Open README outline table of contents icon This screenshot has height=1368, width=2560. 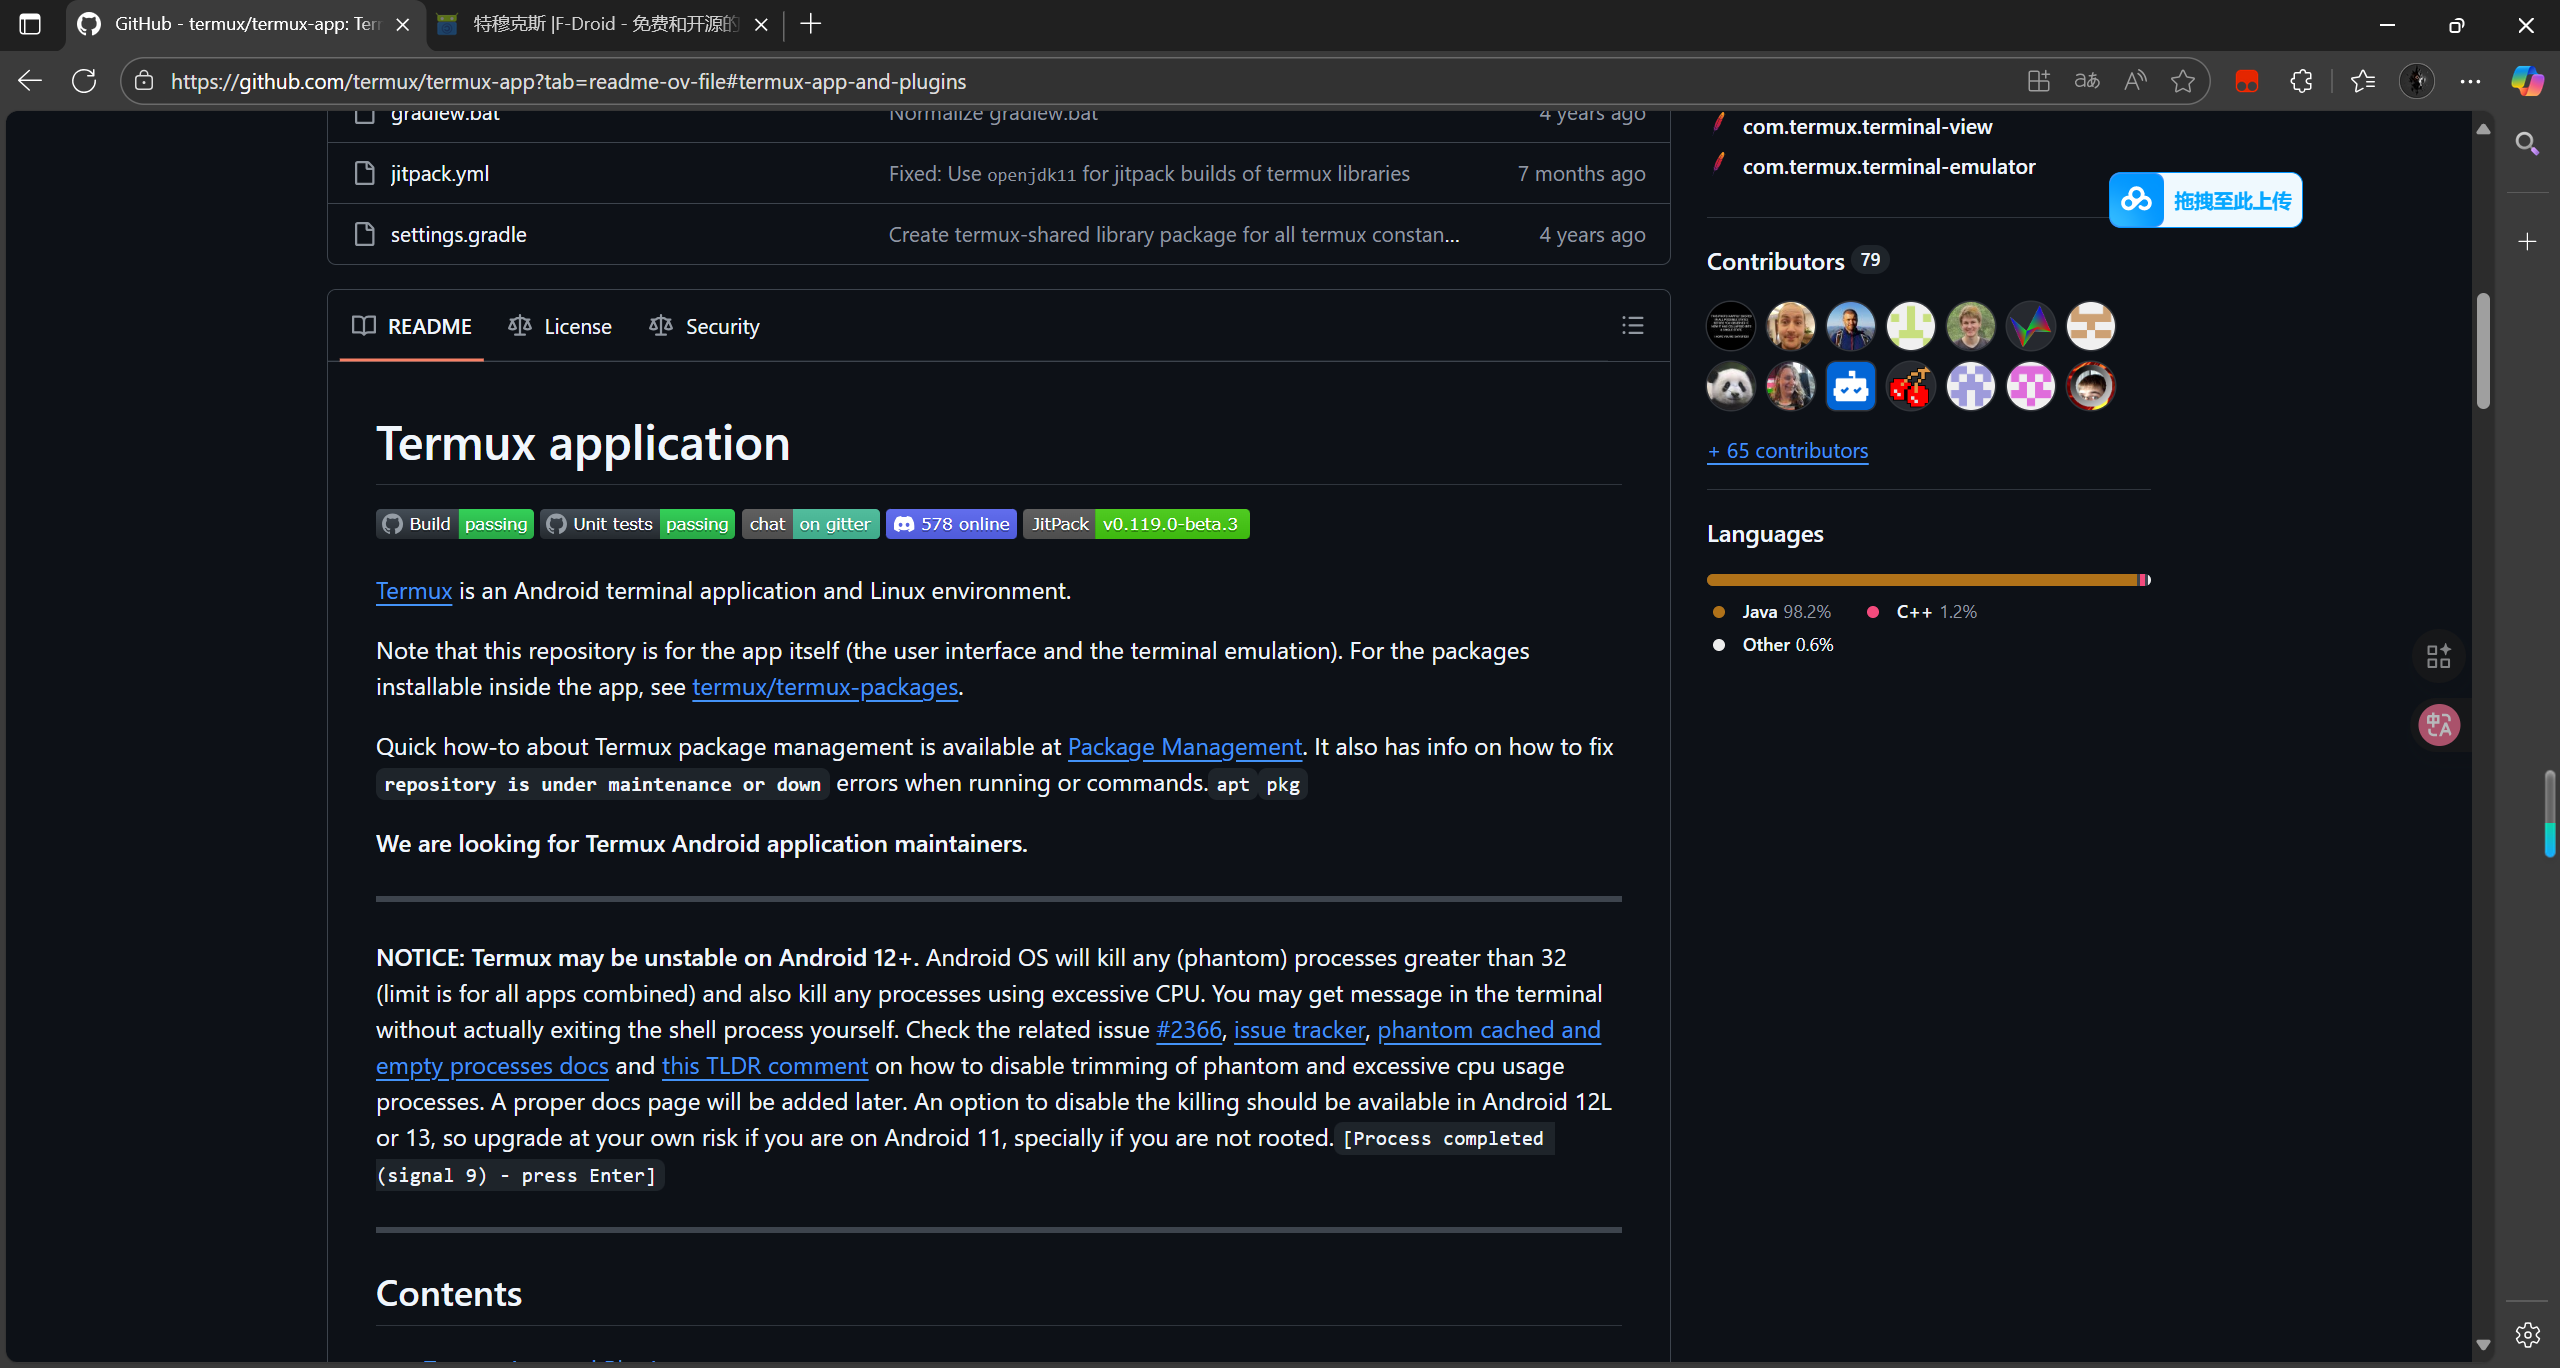click(x=1632, y=326)
